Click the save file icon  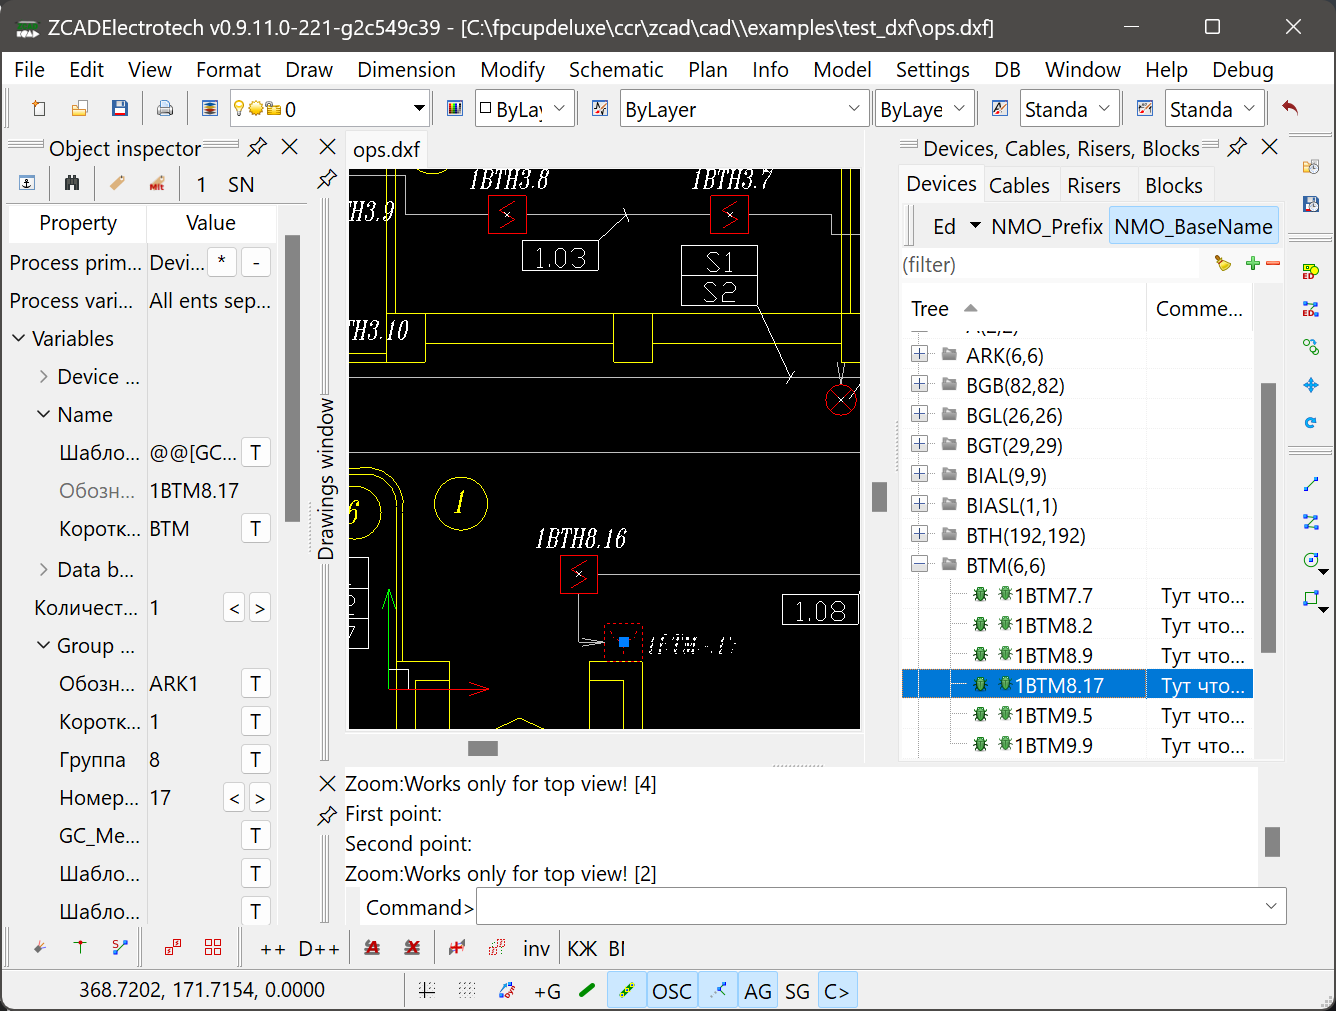coord(120,107)
